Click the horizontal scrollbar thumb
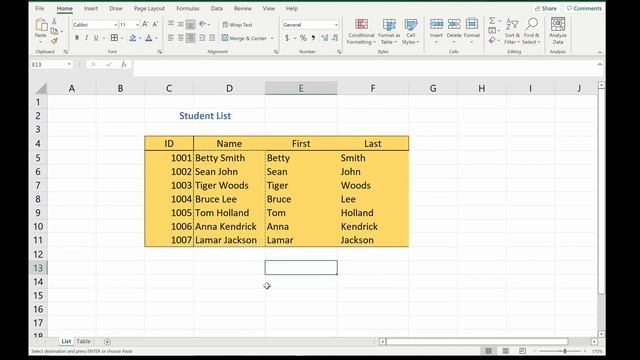Screen dimensions: 640x360 coord(477,342)
